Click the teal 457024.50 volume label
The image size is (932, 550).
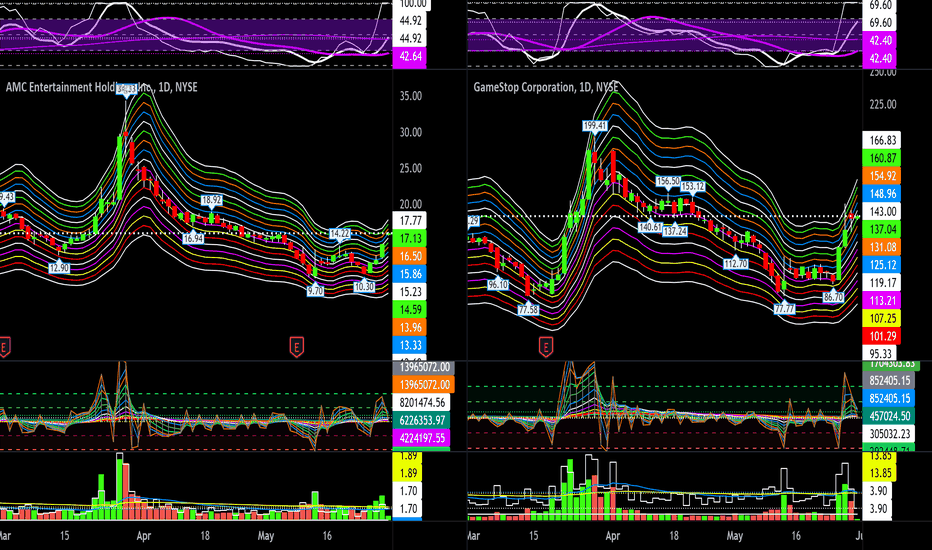[x=889, y=416]
